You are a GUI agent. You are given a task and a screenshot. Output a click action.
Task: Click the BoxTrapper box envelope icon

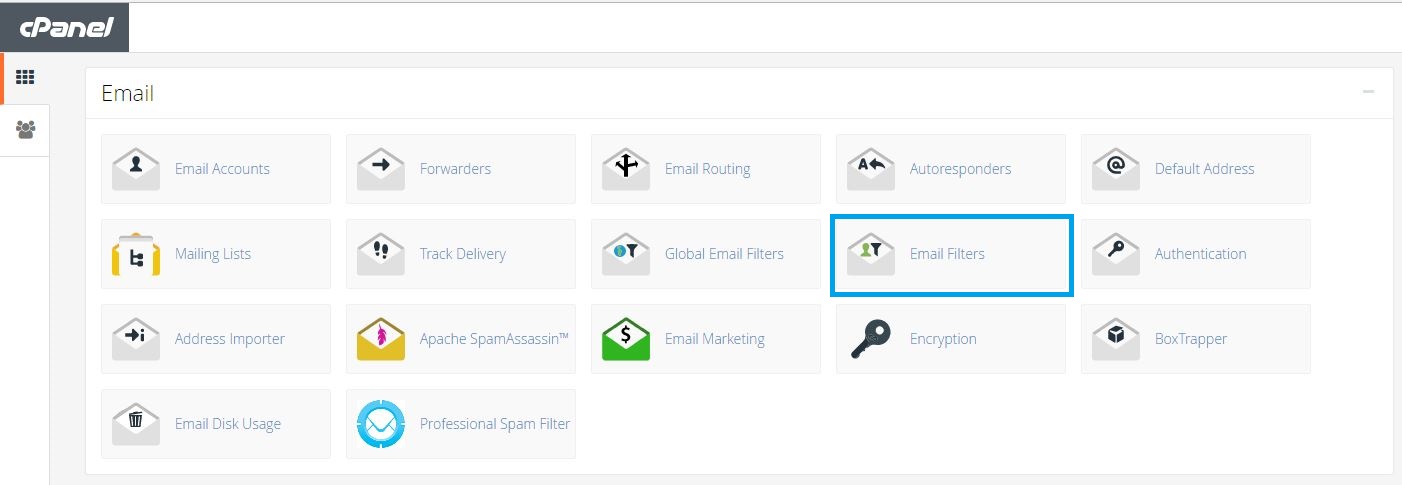point(1116,339)
